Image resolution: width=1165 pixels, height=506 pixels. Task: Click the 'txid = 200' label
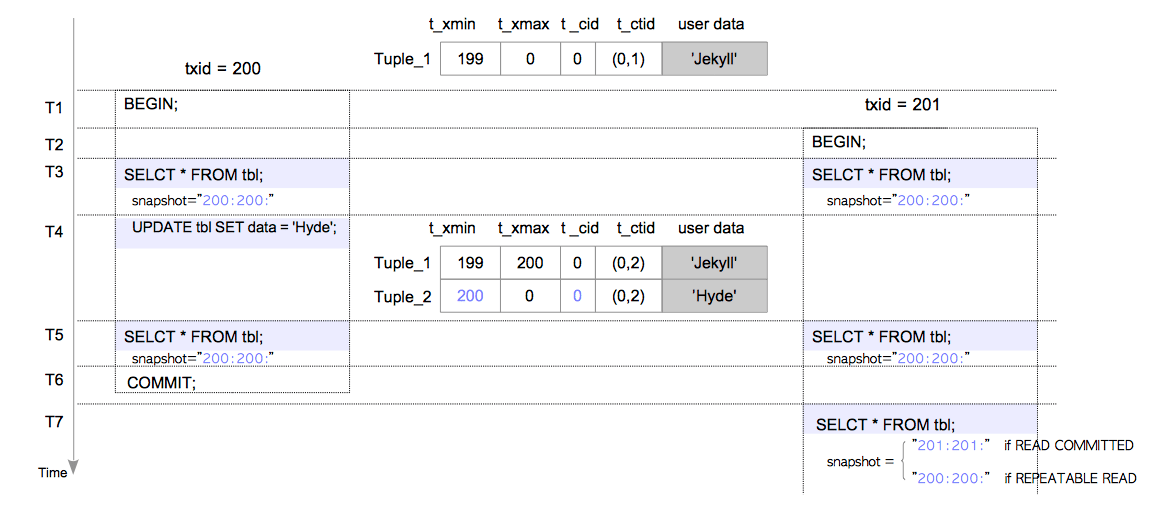(x=223, y=69)
